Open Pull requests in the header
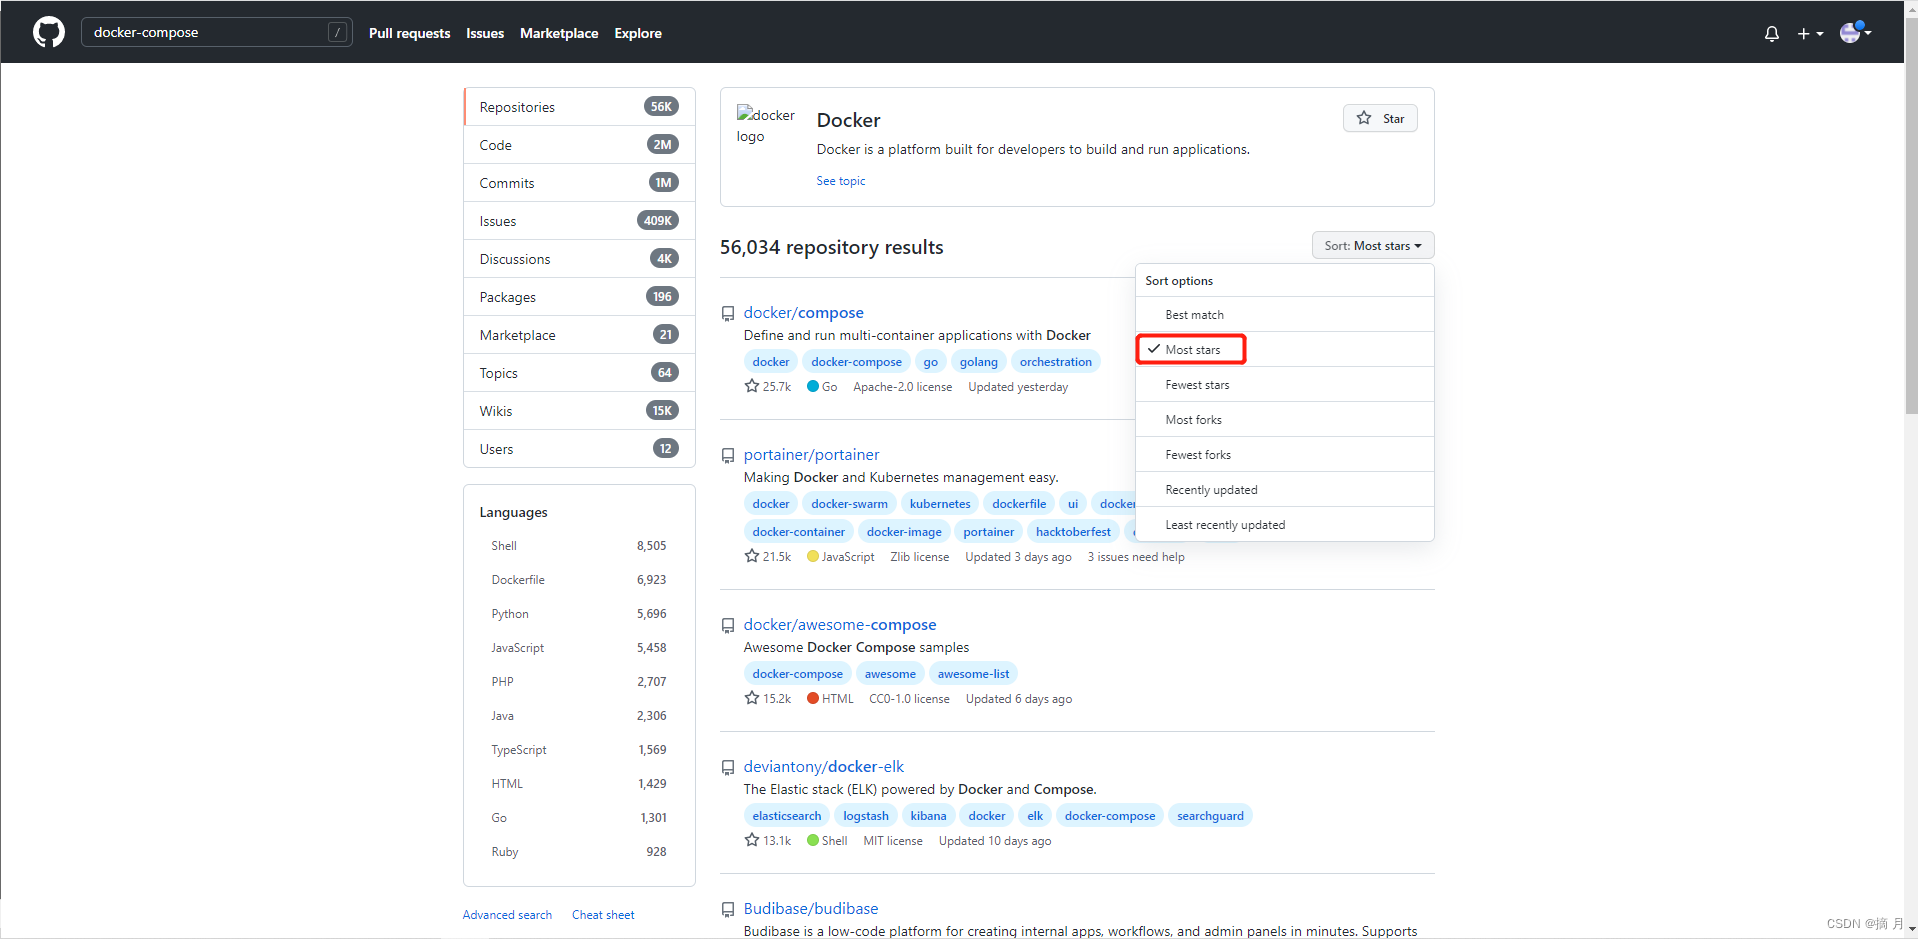 click(x=409, y=33)
